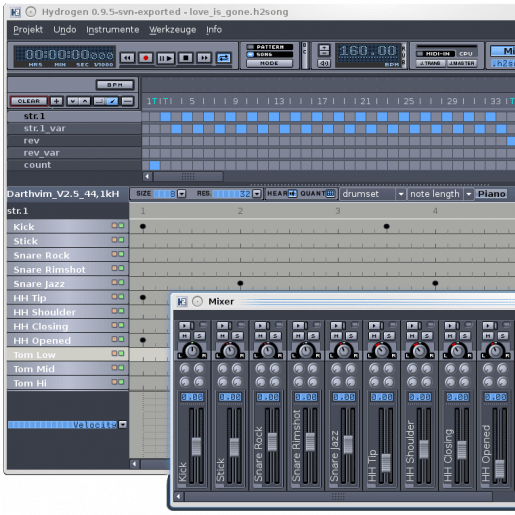
Task: Click the HH Tip channel volume fader
Action: (386, 463)
